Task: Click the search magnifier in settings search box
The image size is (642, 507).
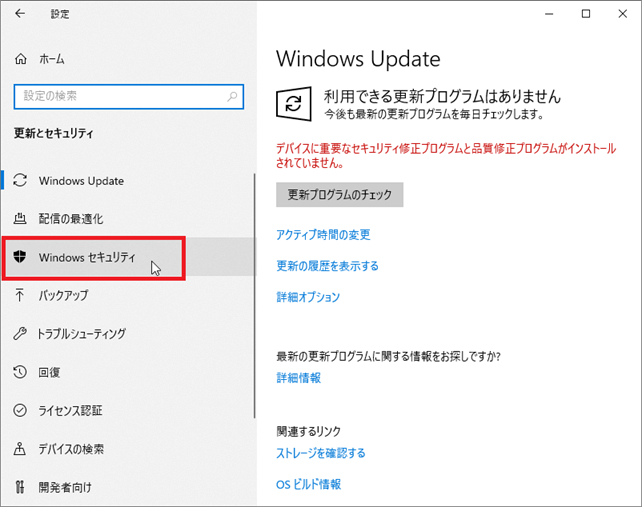Action: pos(231,96)
